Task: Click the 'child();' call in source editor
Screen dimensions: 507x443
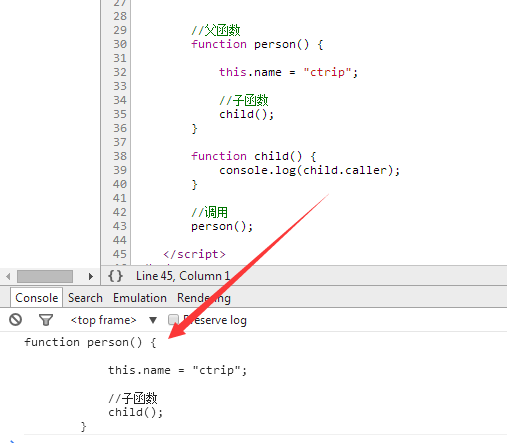Action: (246, 114)
